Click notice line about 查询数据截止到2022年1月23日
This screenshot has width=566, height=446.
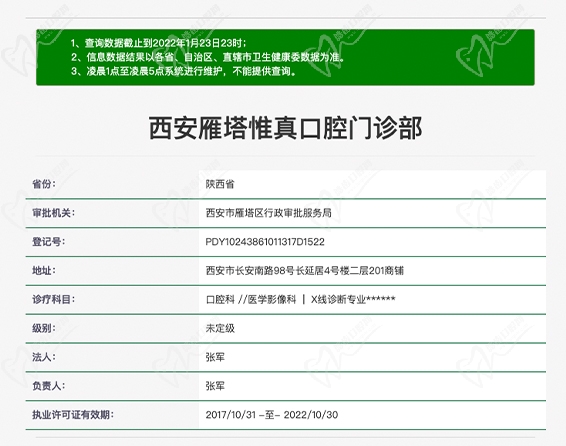159,43
